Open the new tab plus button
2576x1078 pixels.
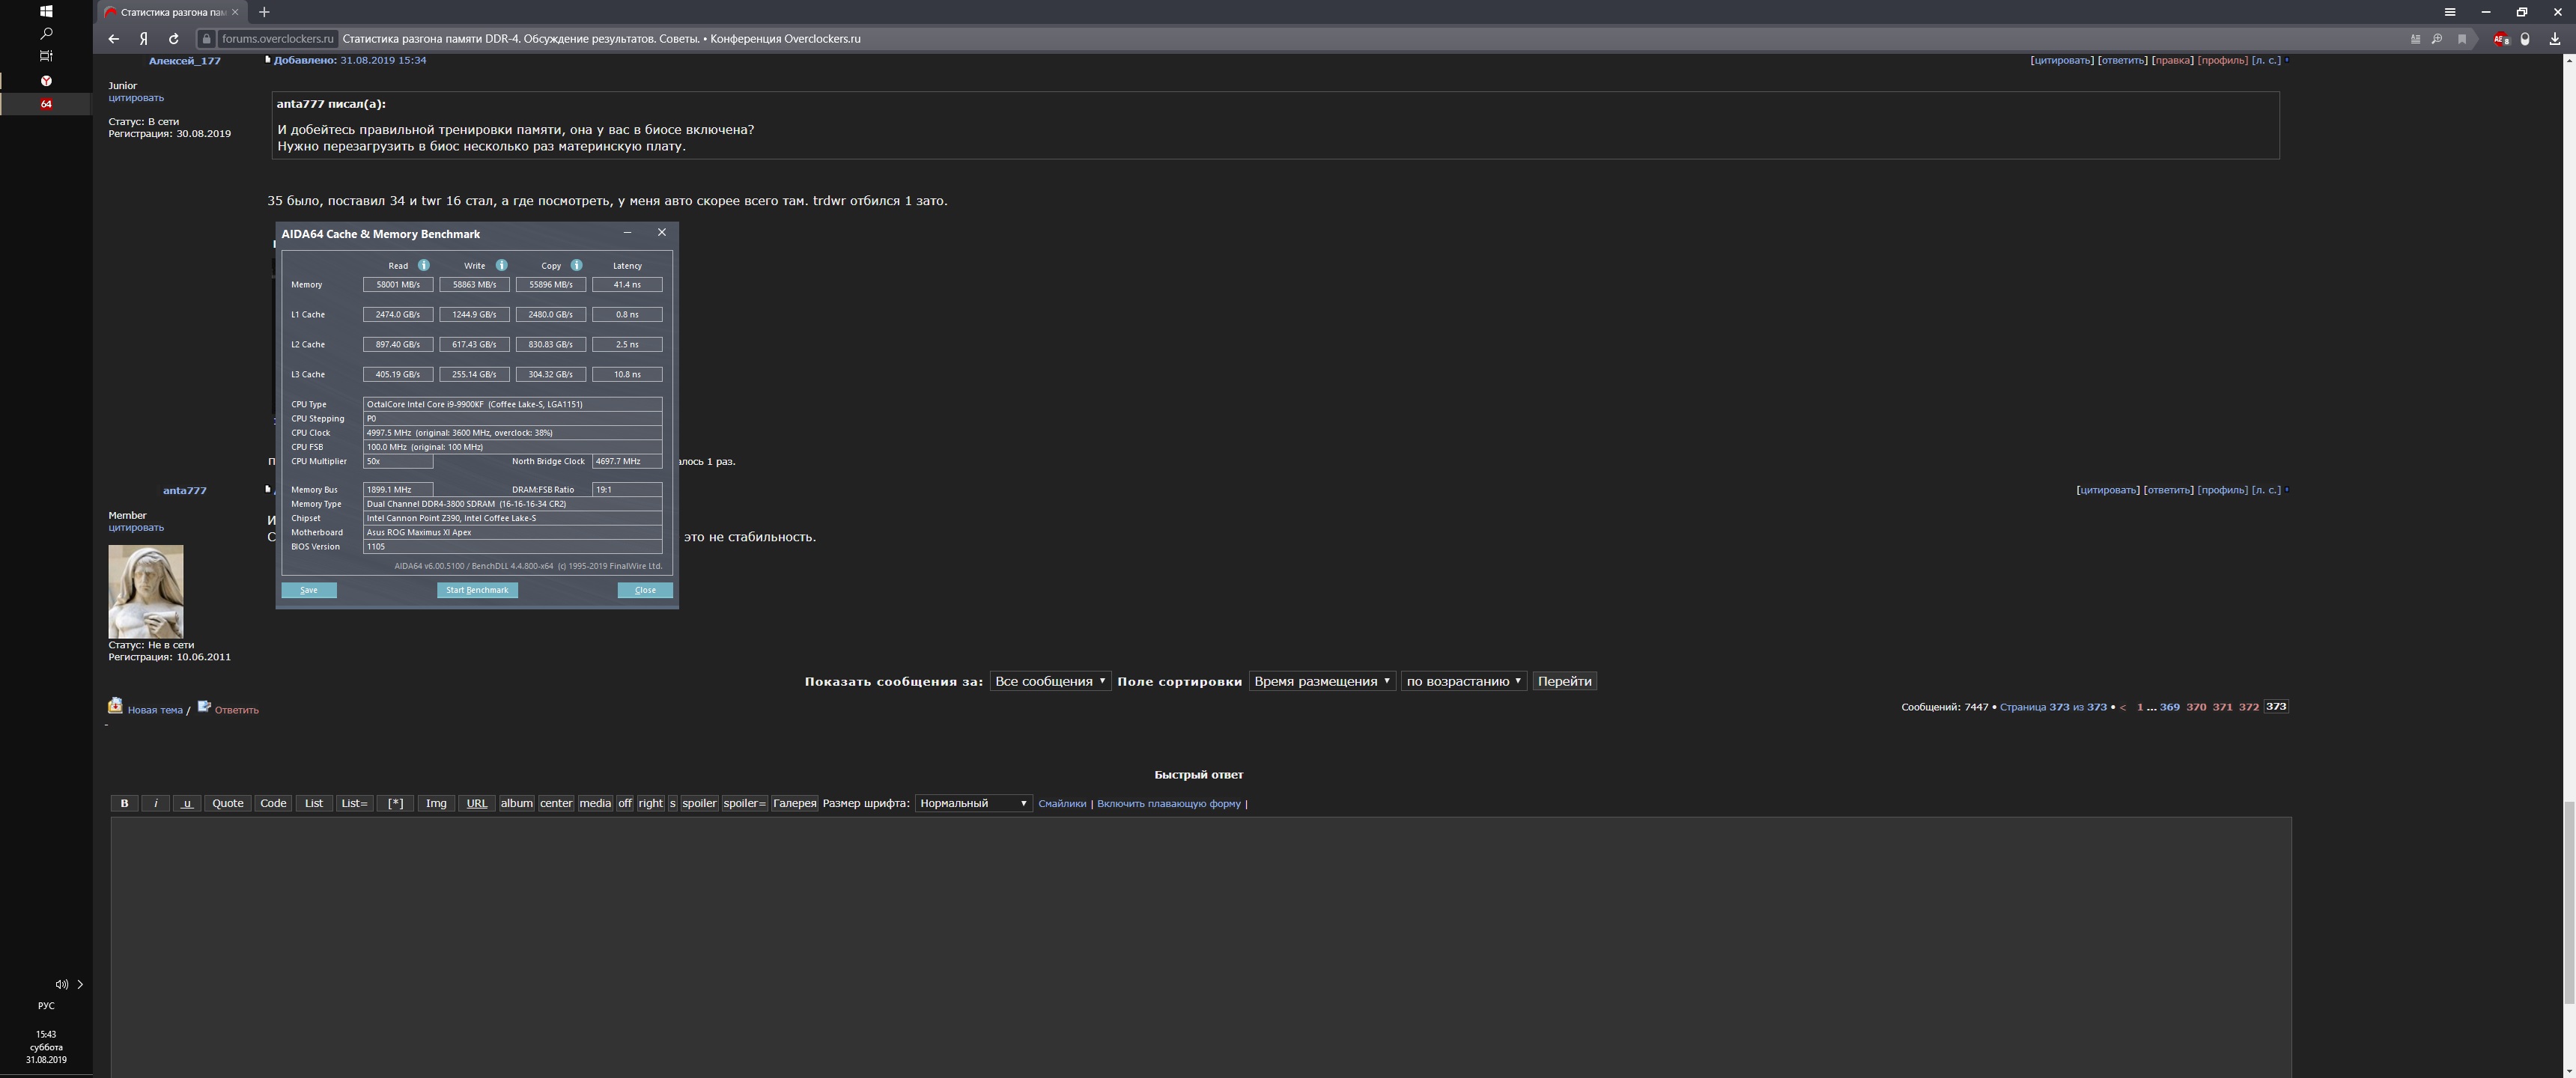pos(264,12)
